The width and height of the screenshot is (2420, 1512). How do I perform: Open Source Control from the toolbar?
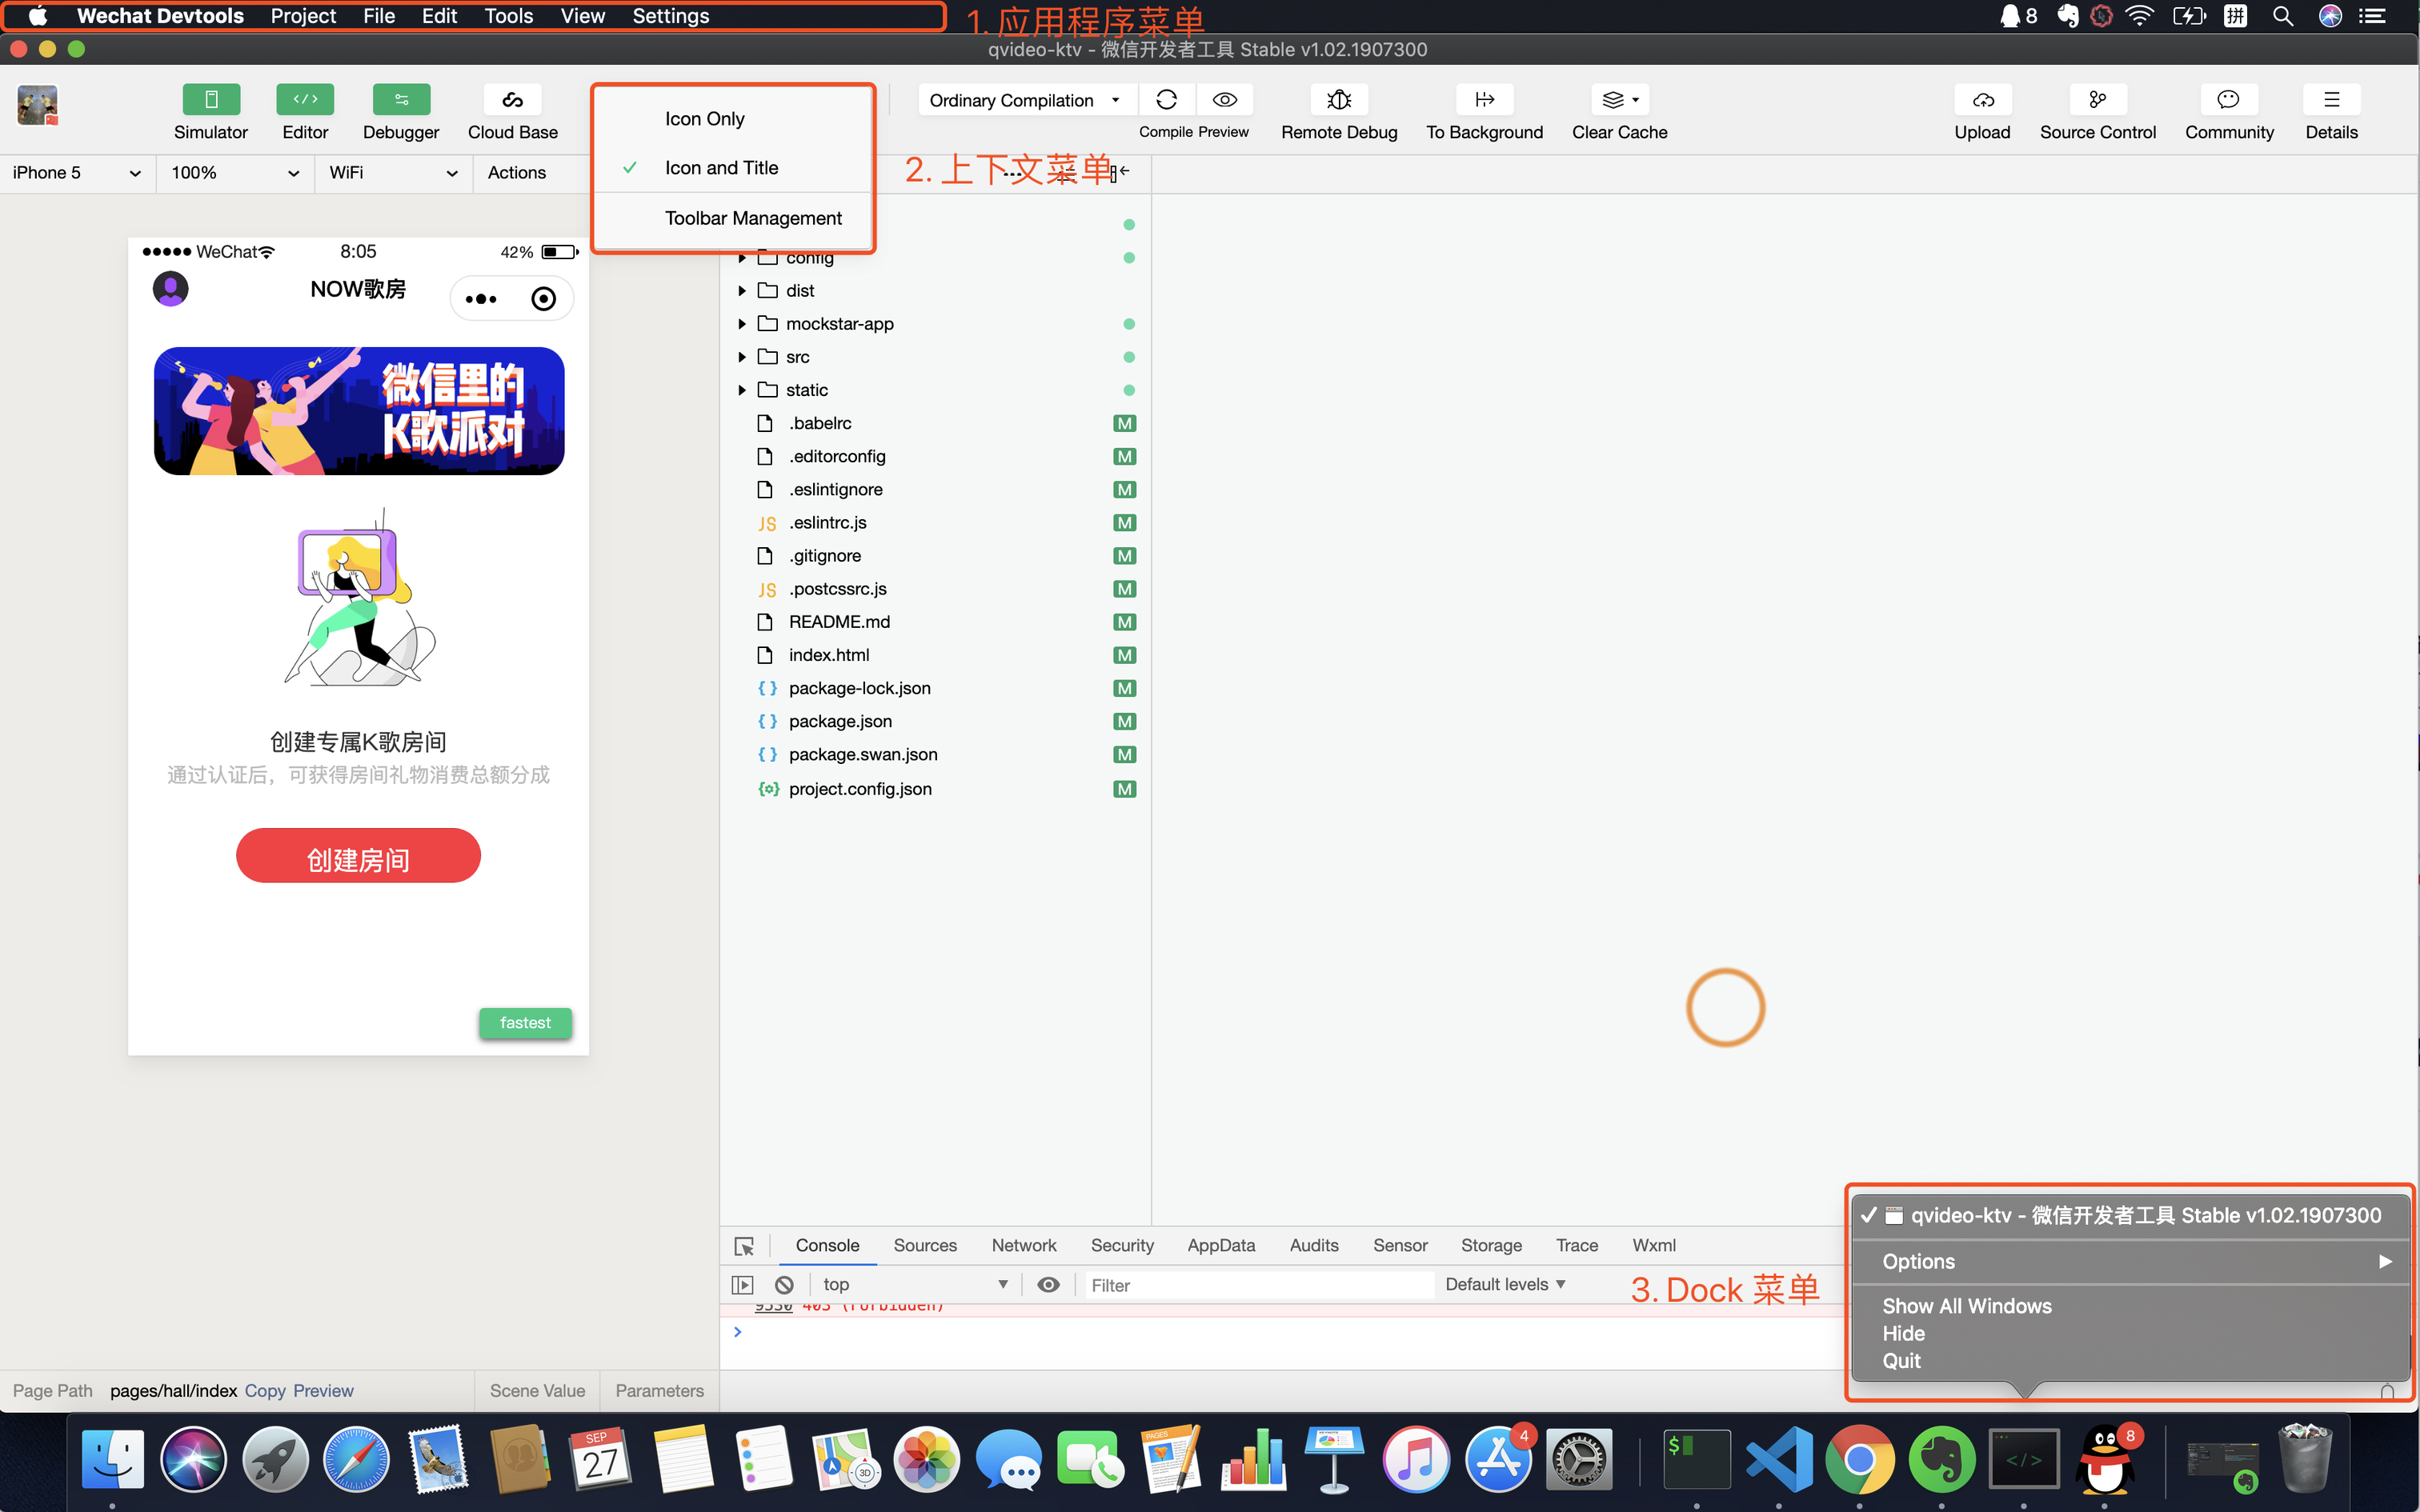pyautogui.click(x=2097, y=100)
